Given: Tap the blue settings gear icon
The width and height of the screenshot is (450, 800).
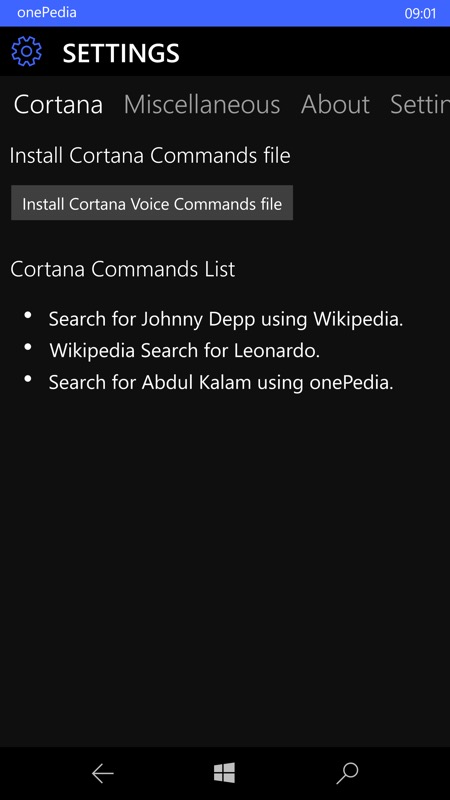Looking at the screenshot, I should (x=26, y=52).
